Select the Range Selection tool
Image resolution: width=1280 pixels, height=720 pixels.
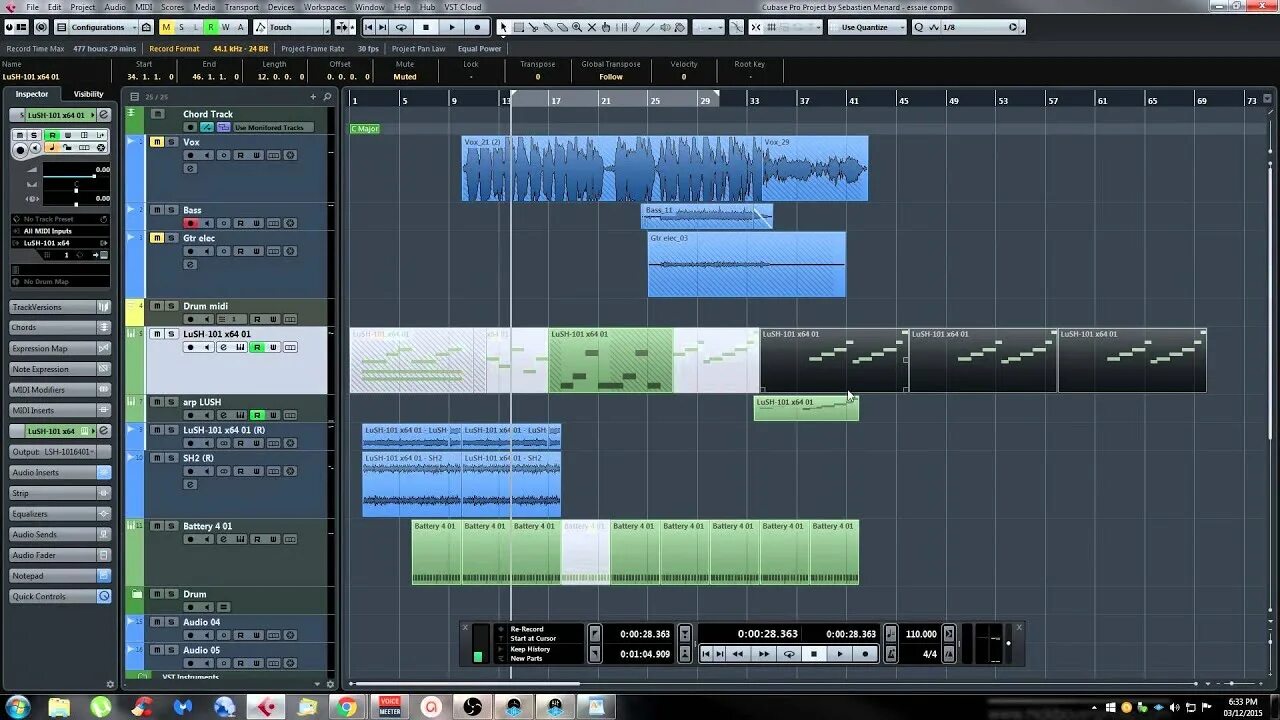click(518, 27)
